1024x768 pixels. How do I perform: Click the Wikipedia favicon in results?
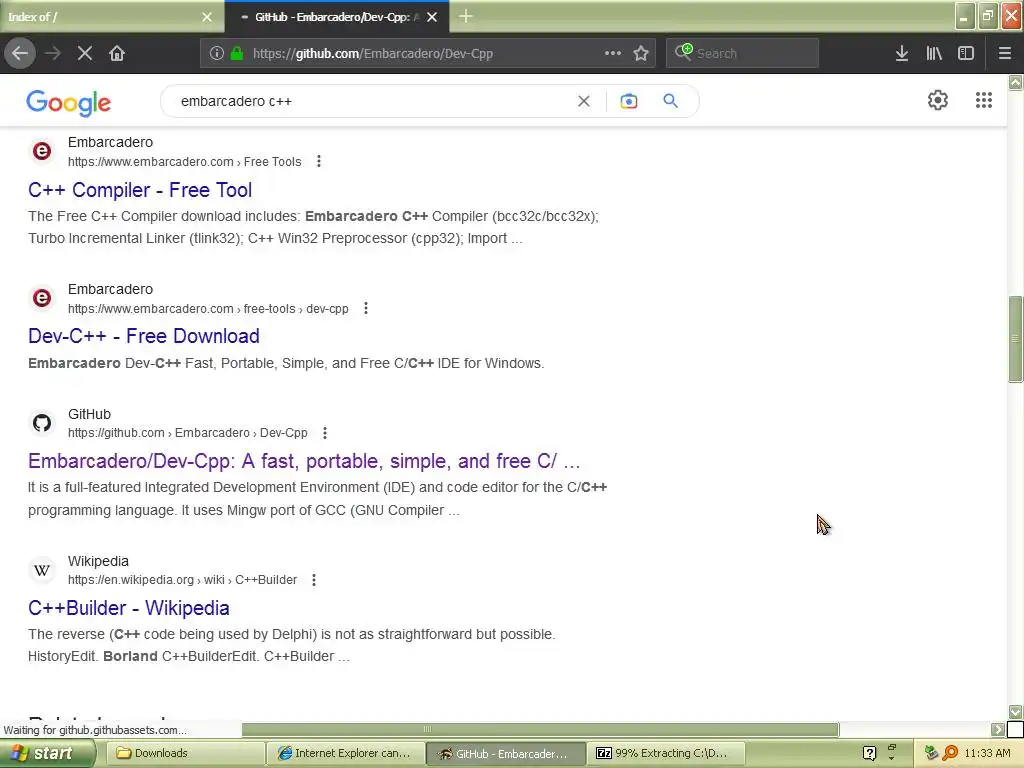[x=42, y=570]
